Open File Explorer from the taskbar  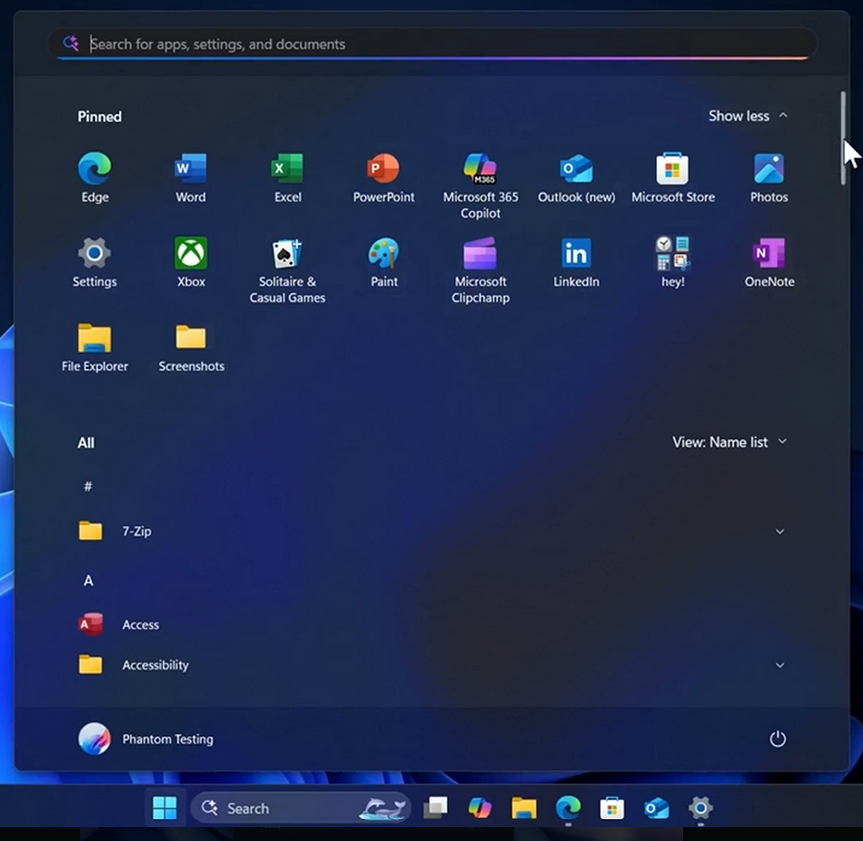(x=524, y=808)
